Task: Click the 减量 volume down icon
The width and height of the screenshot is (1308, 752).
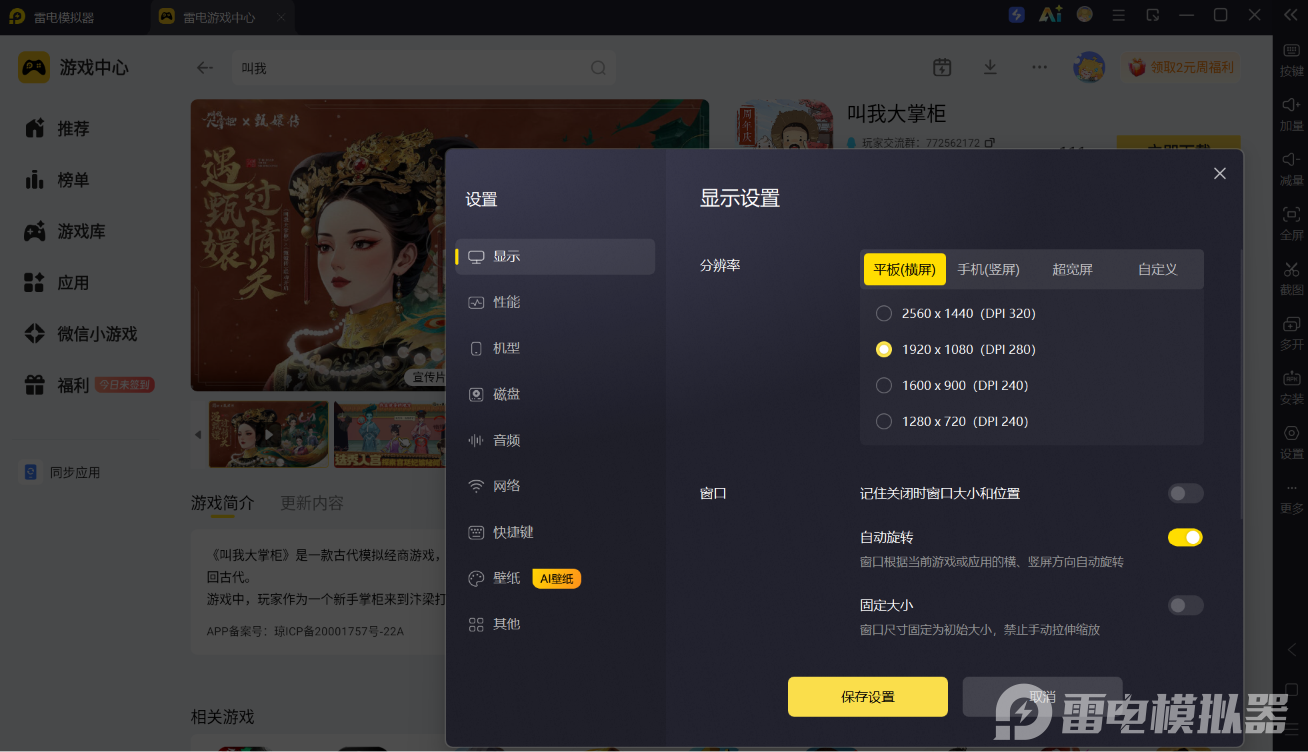Action: [x=1291, y=159]
